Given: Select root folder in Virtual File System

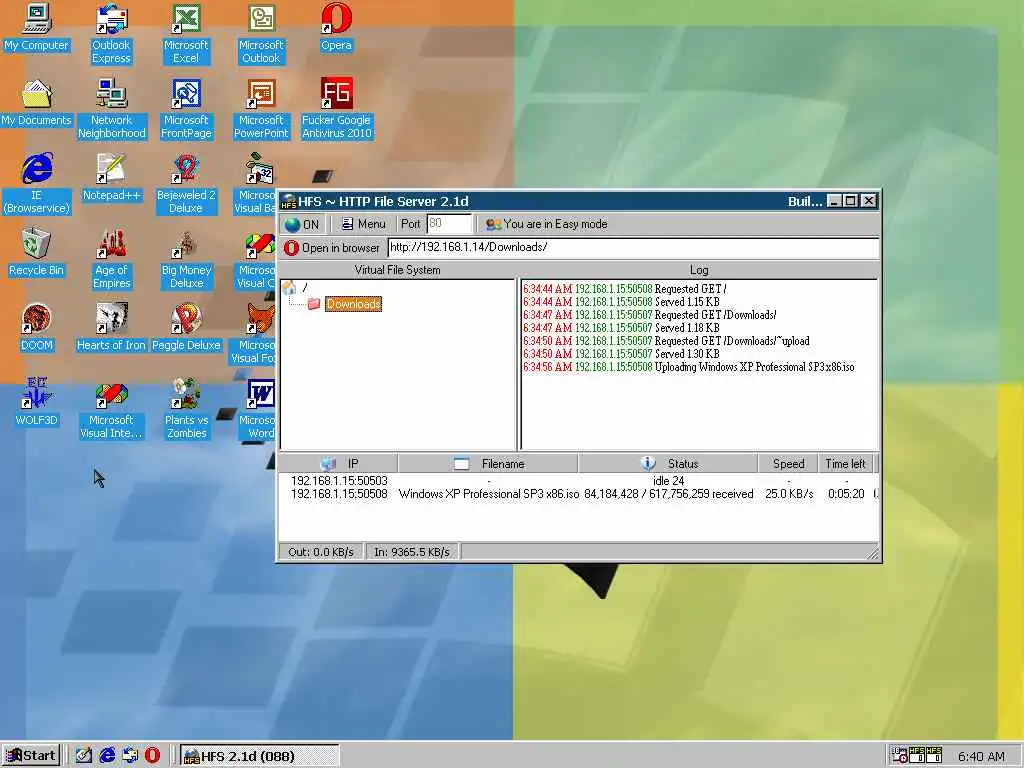Looking at the screenshot, I should (293, 287).
